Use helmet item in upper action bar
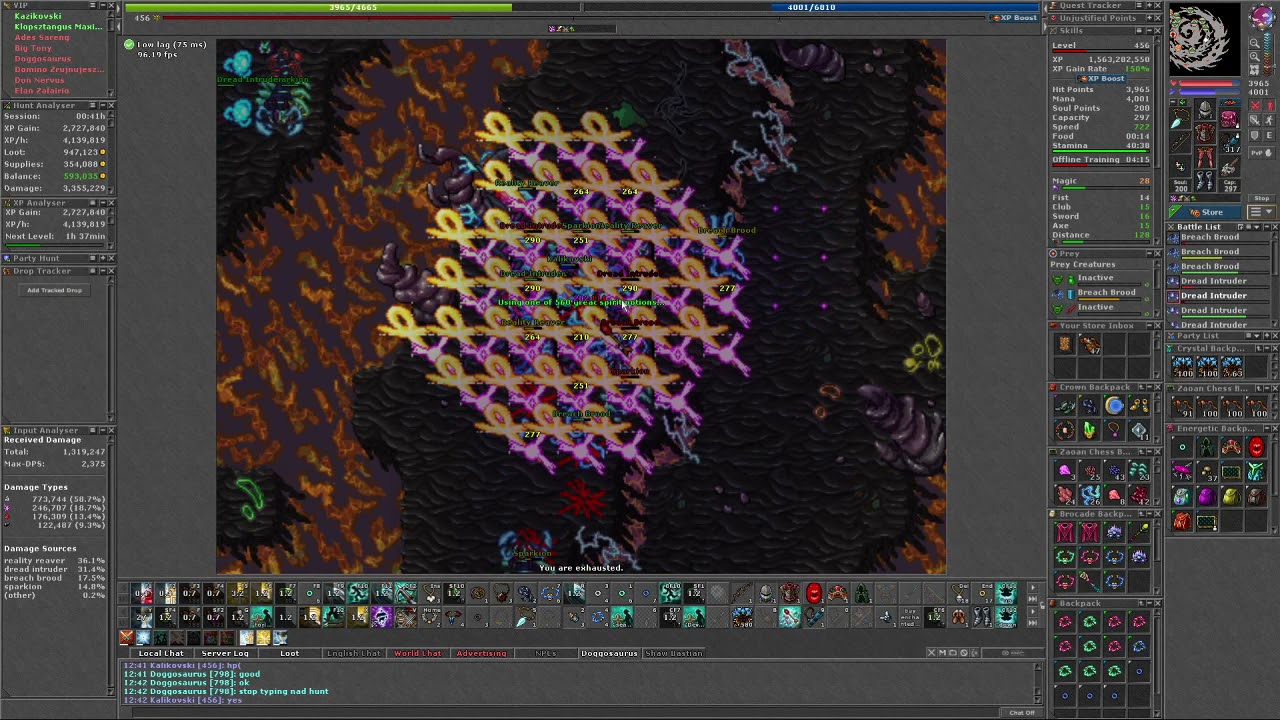Viewport: 1280px width, 720px height. click(x=765, y=595)
